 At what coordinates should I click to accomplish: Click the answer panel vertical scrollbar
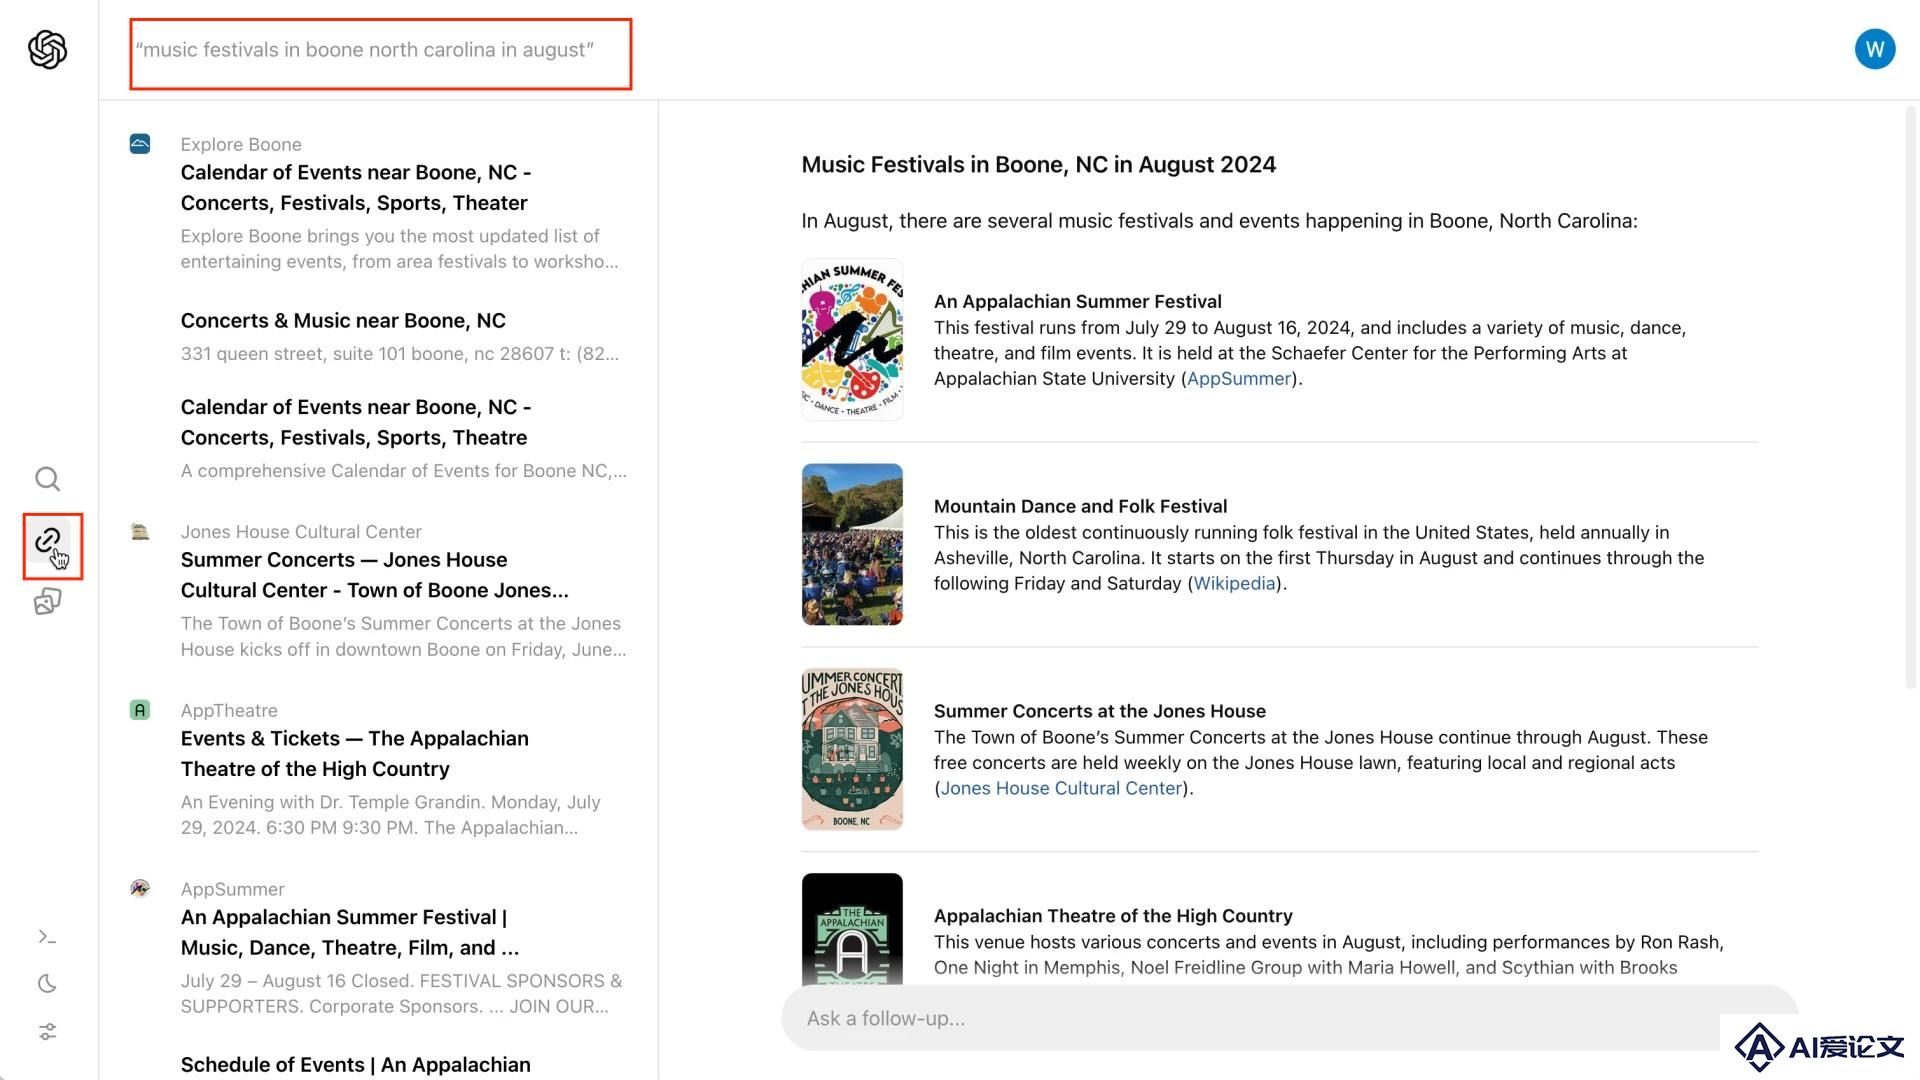coord(1911,397)
